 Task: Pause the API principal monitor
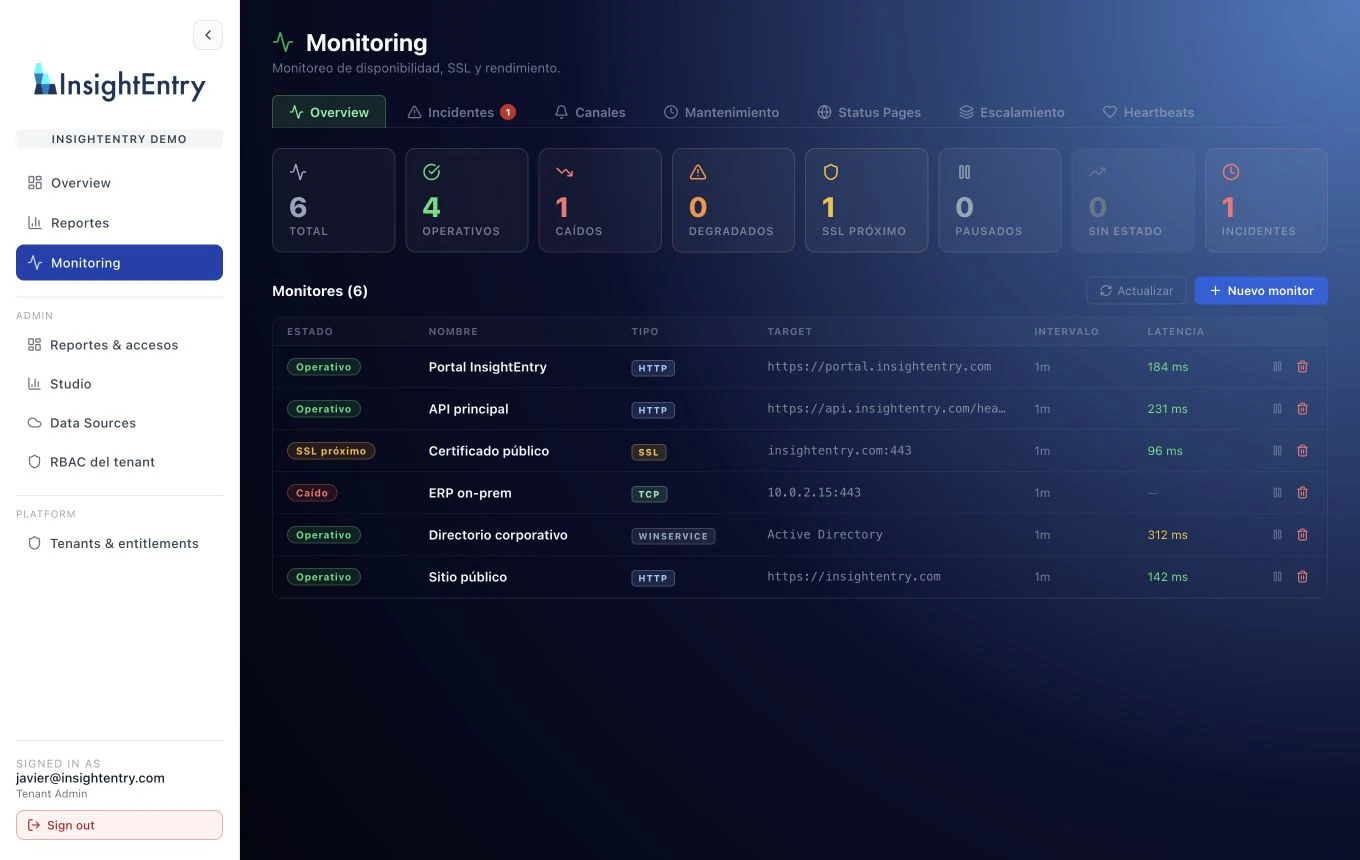[x=1277, y=409]
